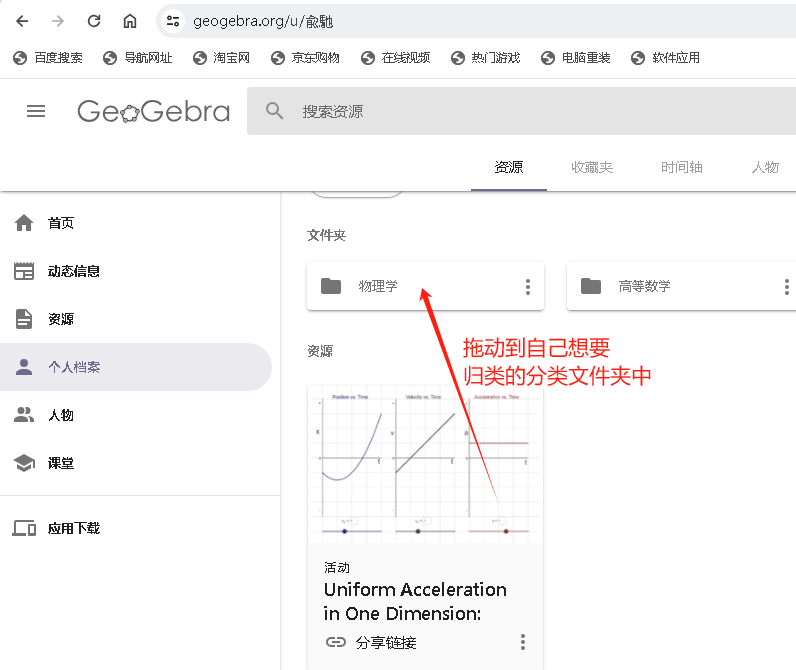Open the 软件应用 bookmark
The image size is (796, 670).
666,58
